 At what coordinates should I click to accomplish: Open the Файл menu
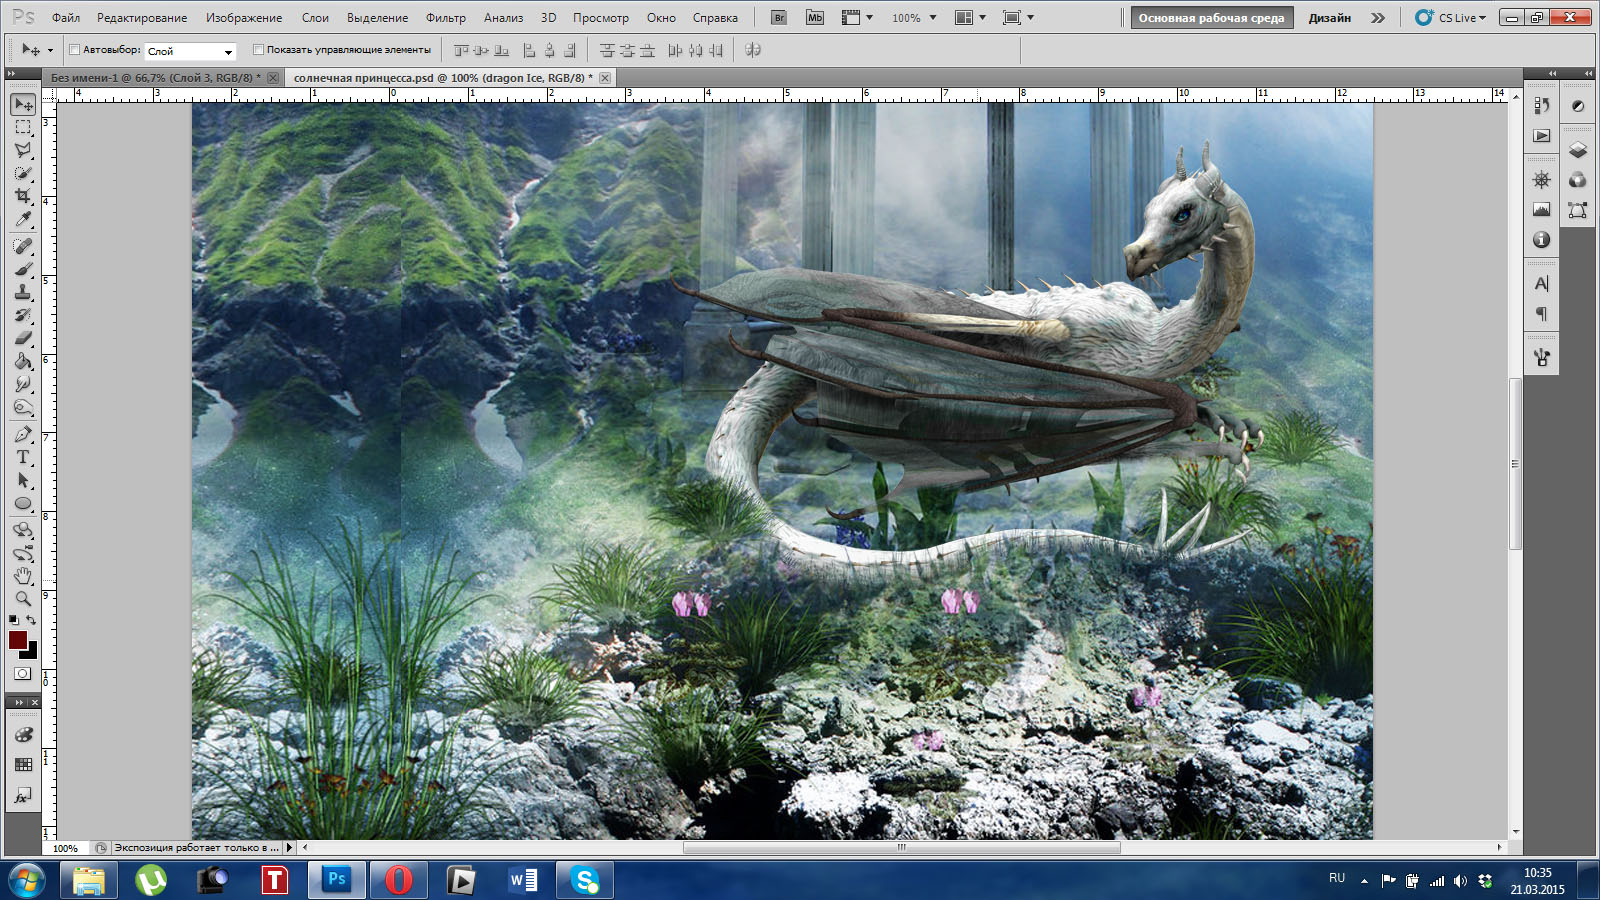66,18
